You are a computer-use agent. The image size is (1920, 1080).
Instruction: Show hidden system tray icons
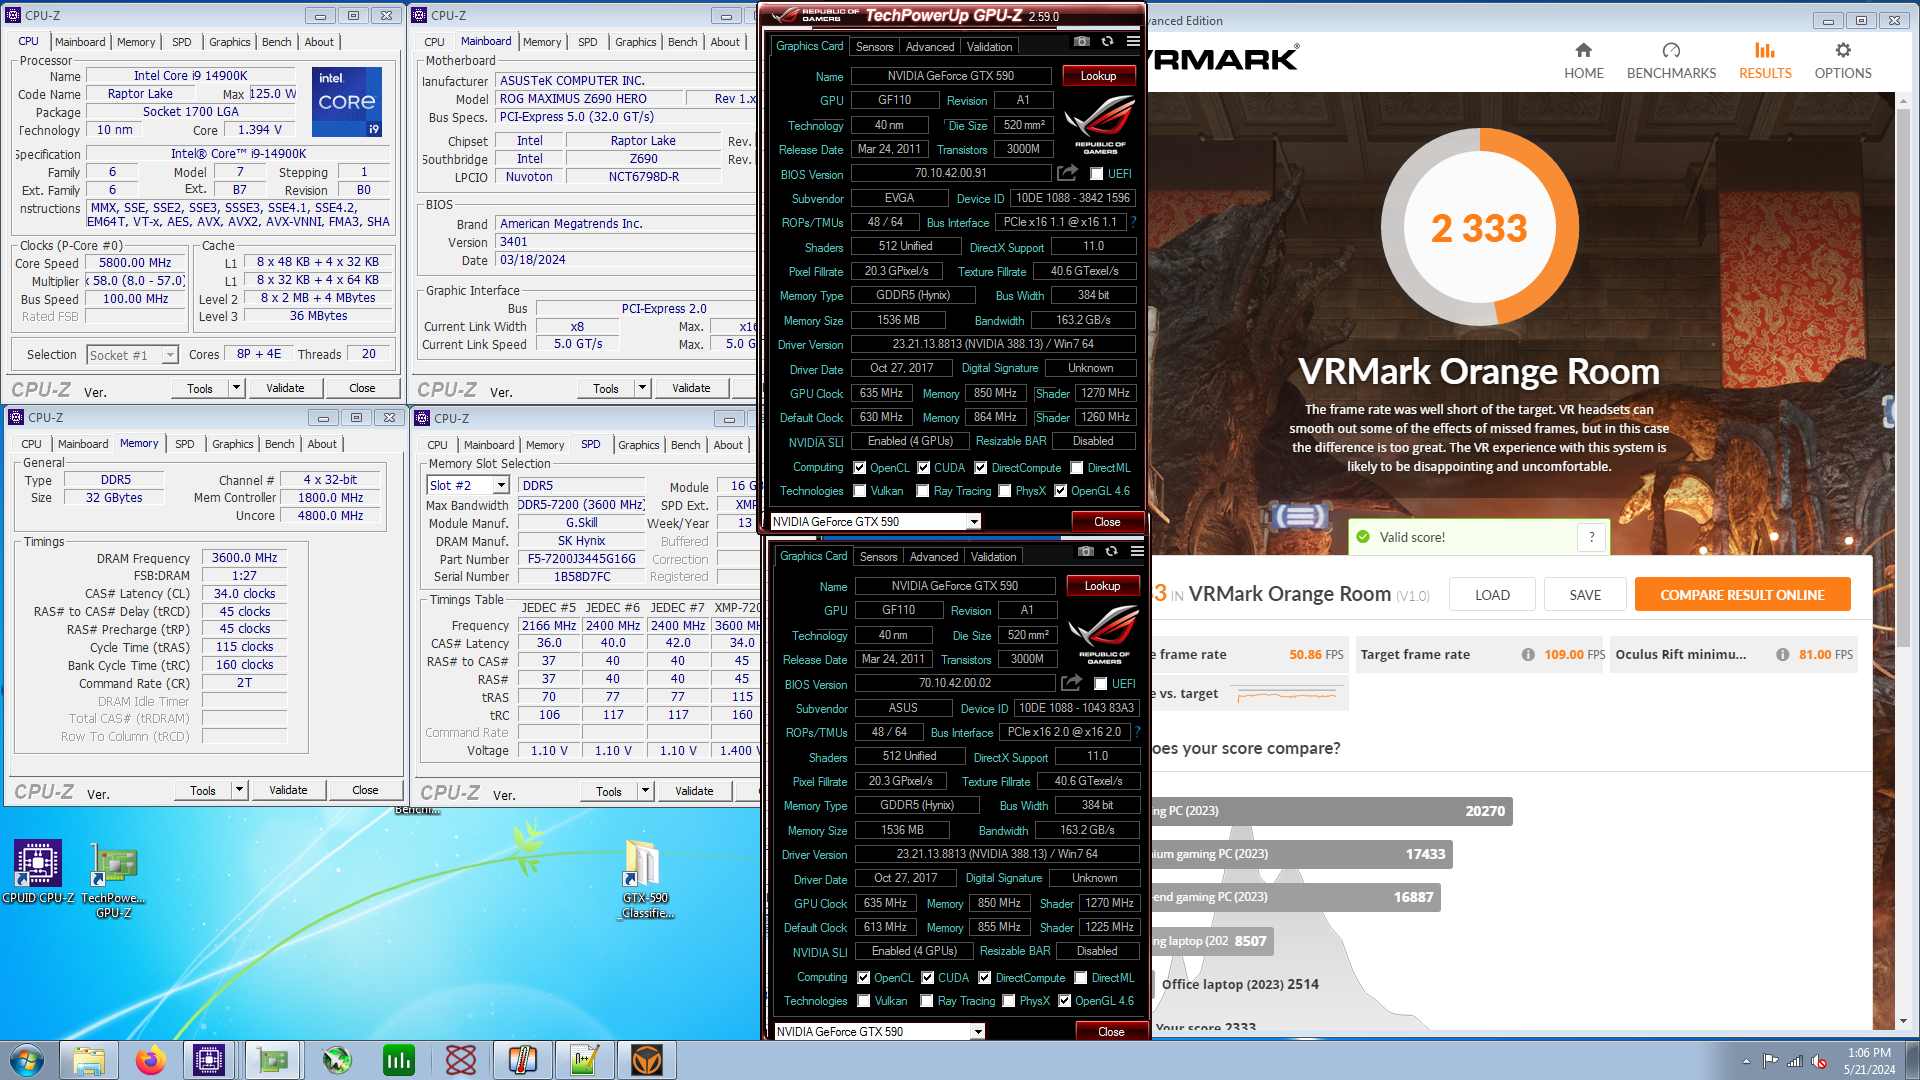1746,1061
